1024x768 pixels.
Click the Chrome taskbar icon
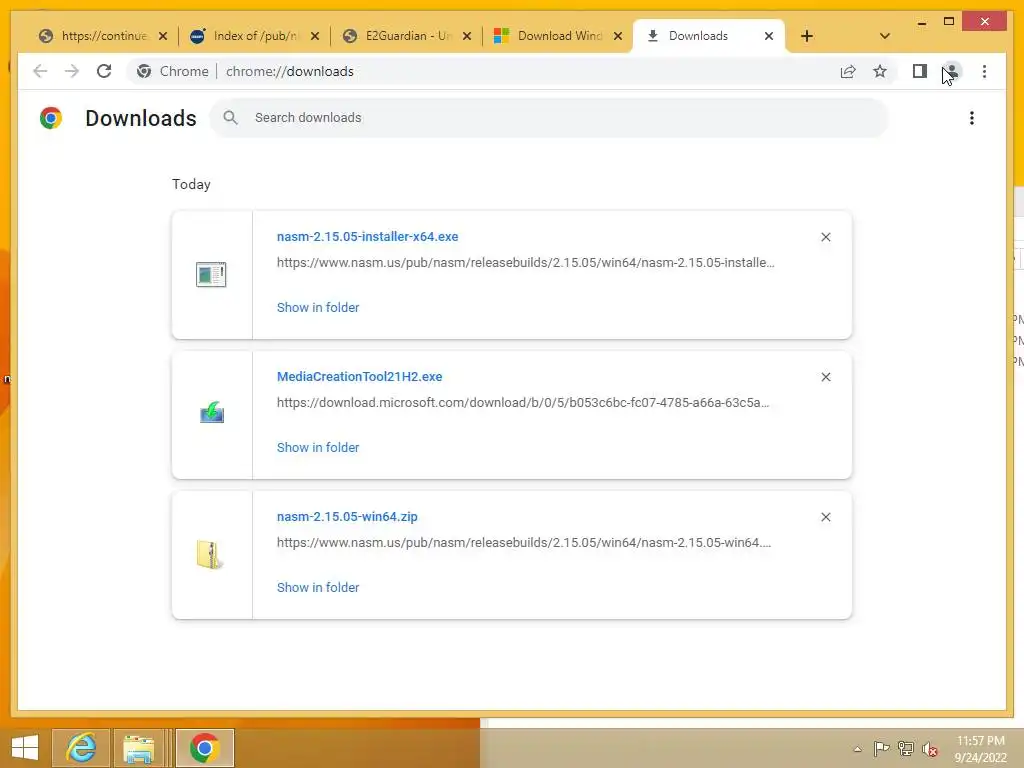(204, 748)
